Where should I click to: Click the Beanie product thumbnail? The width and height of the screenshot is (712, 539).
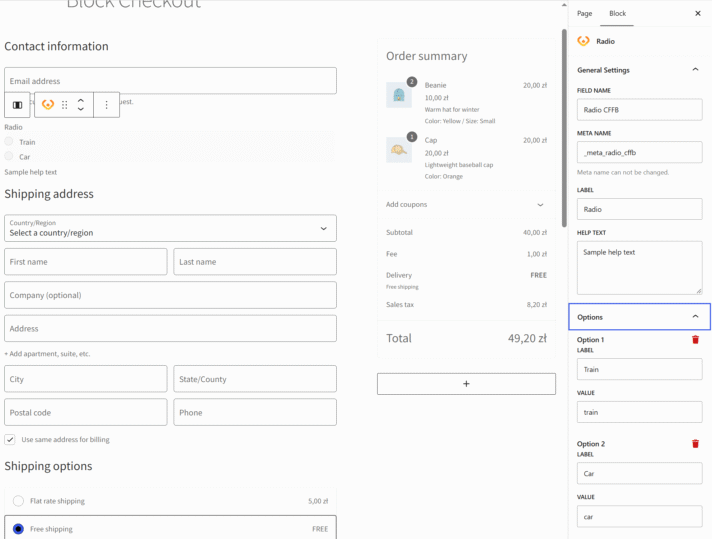pos(399,95)
